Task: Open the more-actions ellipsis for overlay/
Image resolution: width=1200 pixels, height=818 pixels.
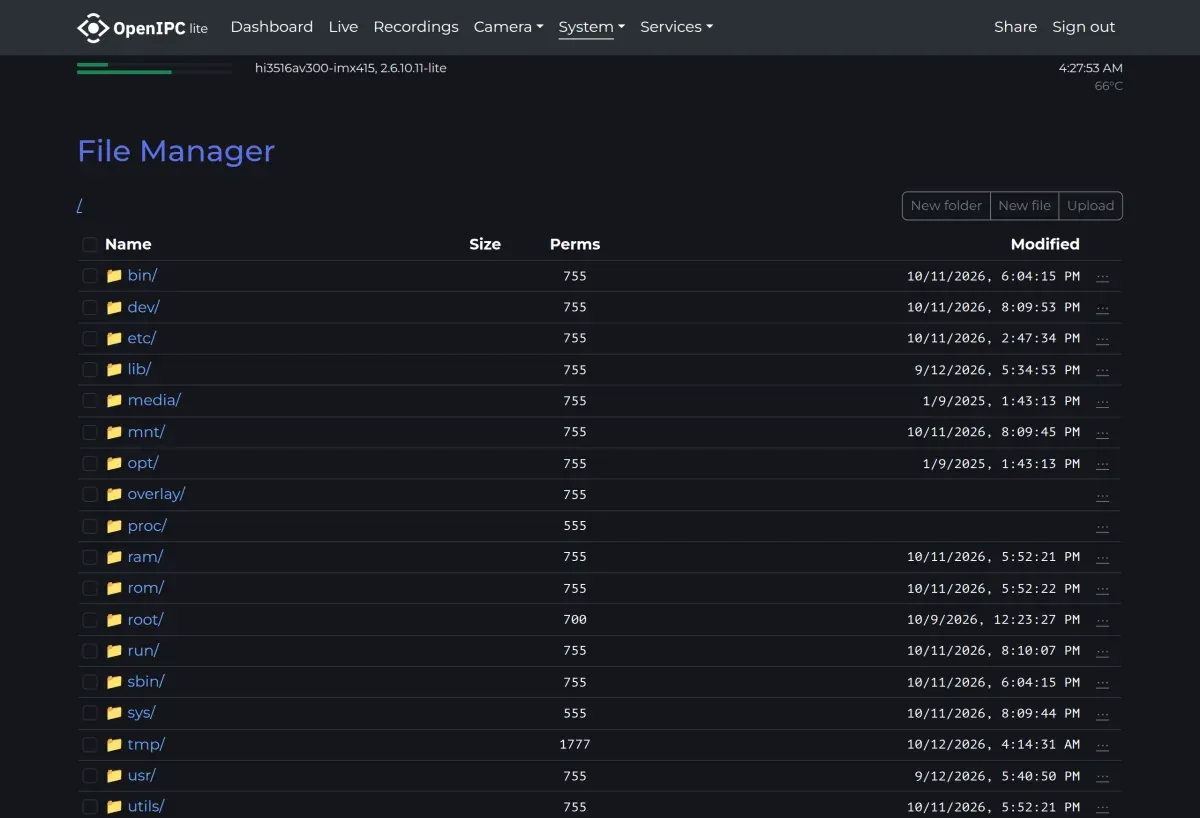Action: [x=1102, y=494]
